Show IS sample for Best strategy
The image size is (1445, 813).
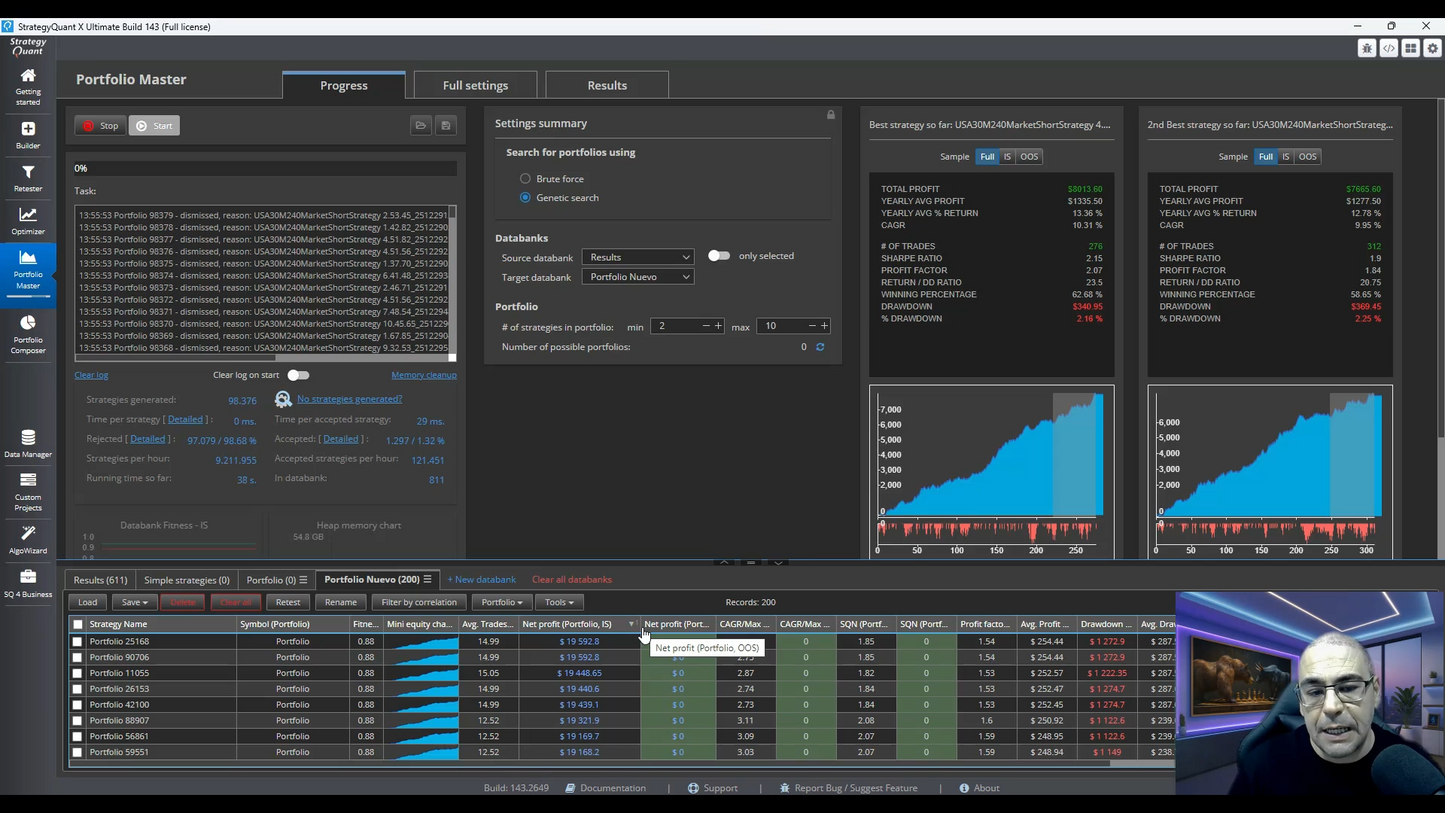pos(1007,157)
